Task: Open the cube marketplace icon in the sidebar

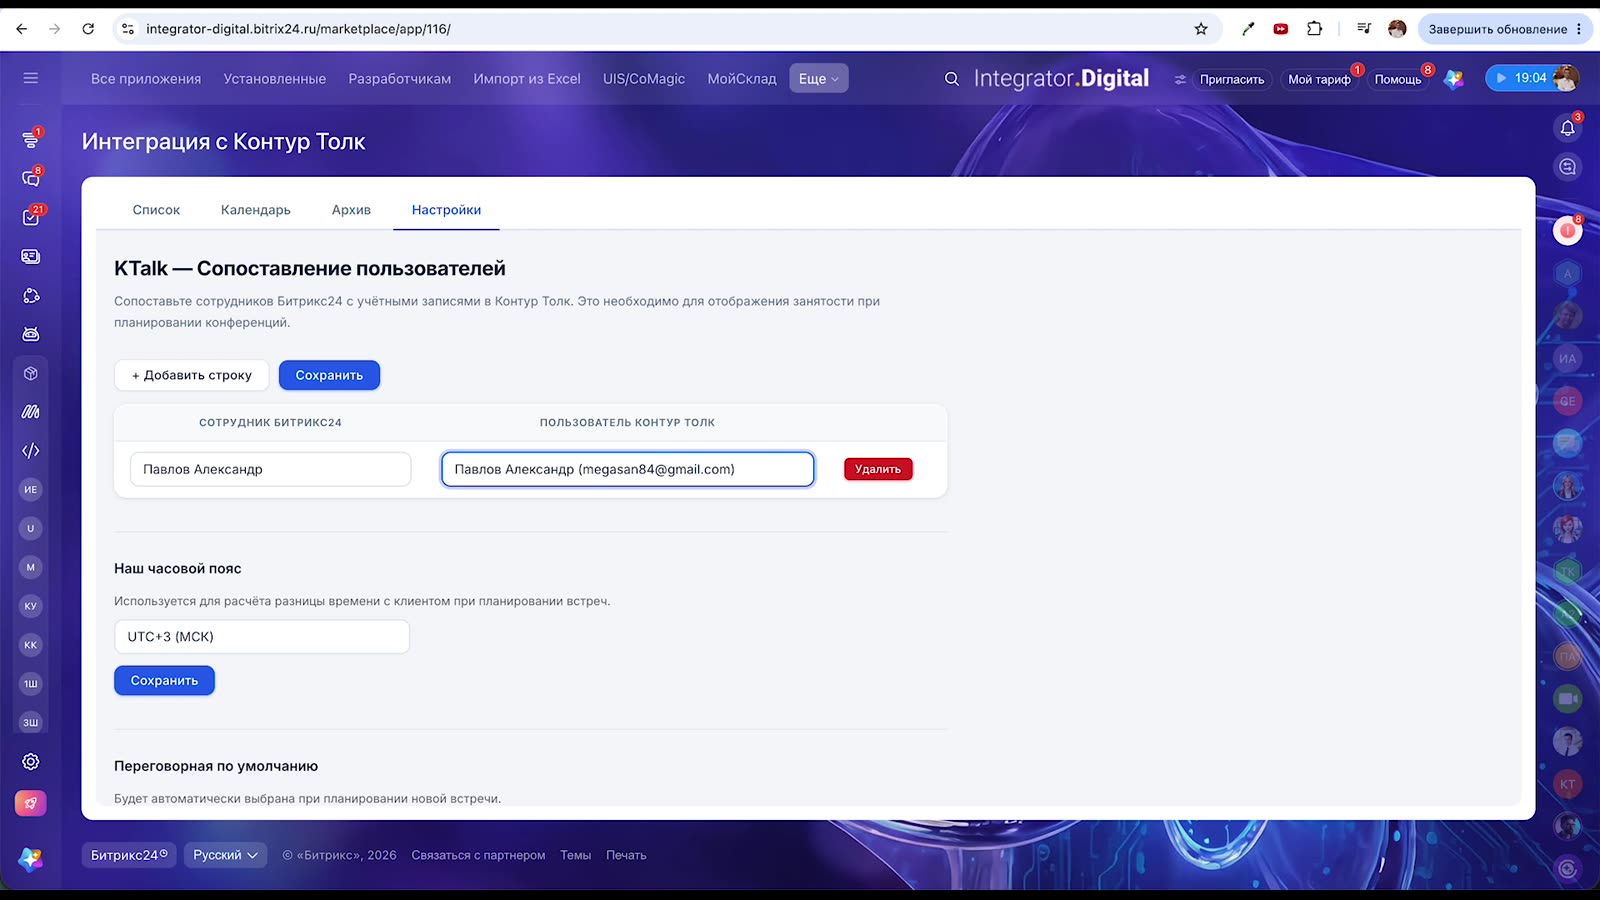Action: 31,373
